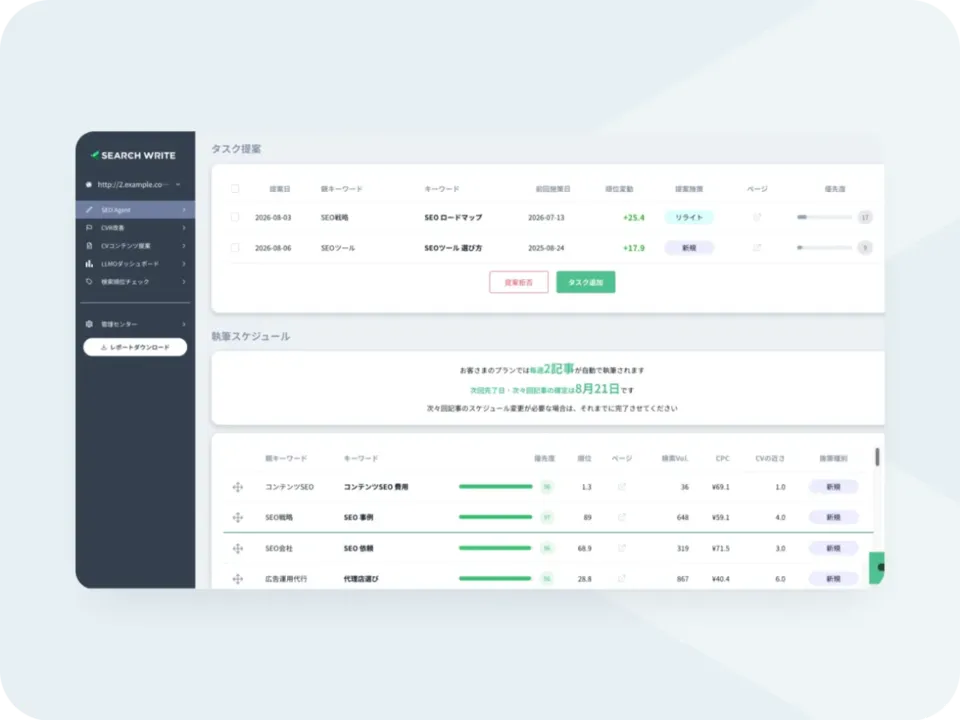The height and width of the screenshot is (720, 960).
Task: Open the http://2.example.co site dropdown
Action: click(134, 184)
